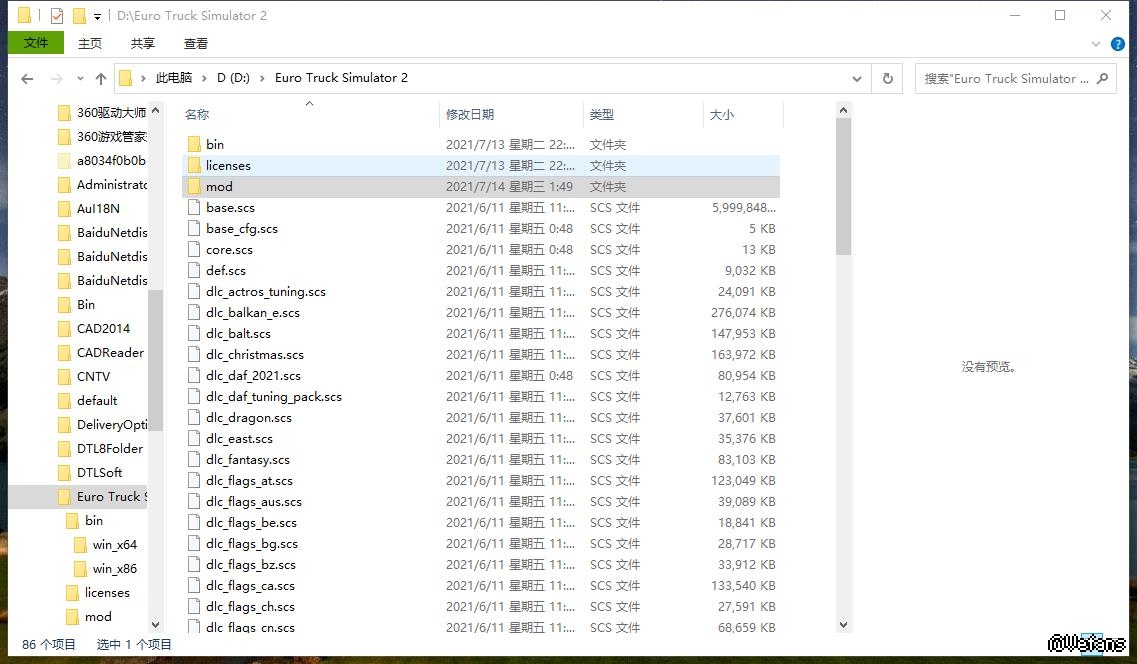Go up one folder level with the up arrow
The height and width of the screenshot is (664, 1137).
(100, 79)
